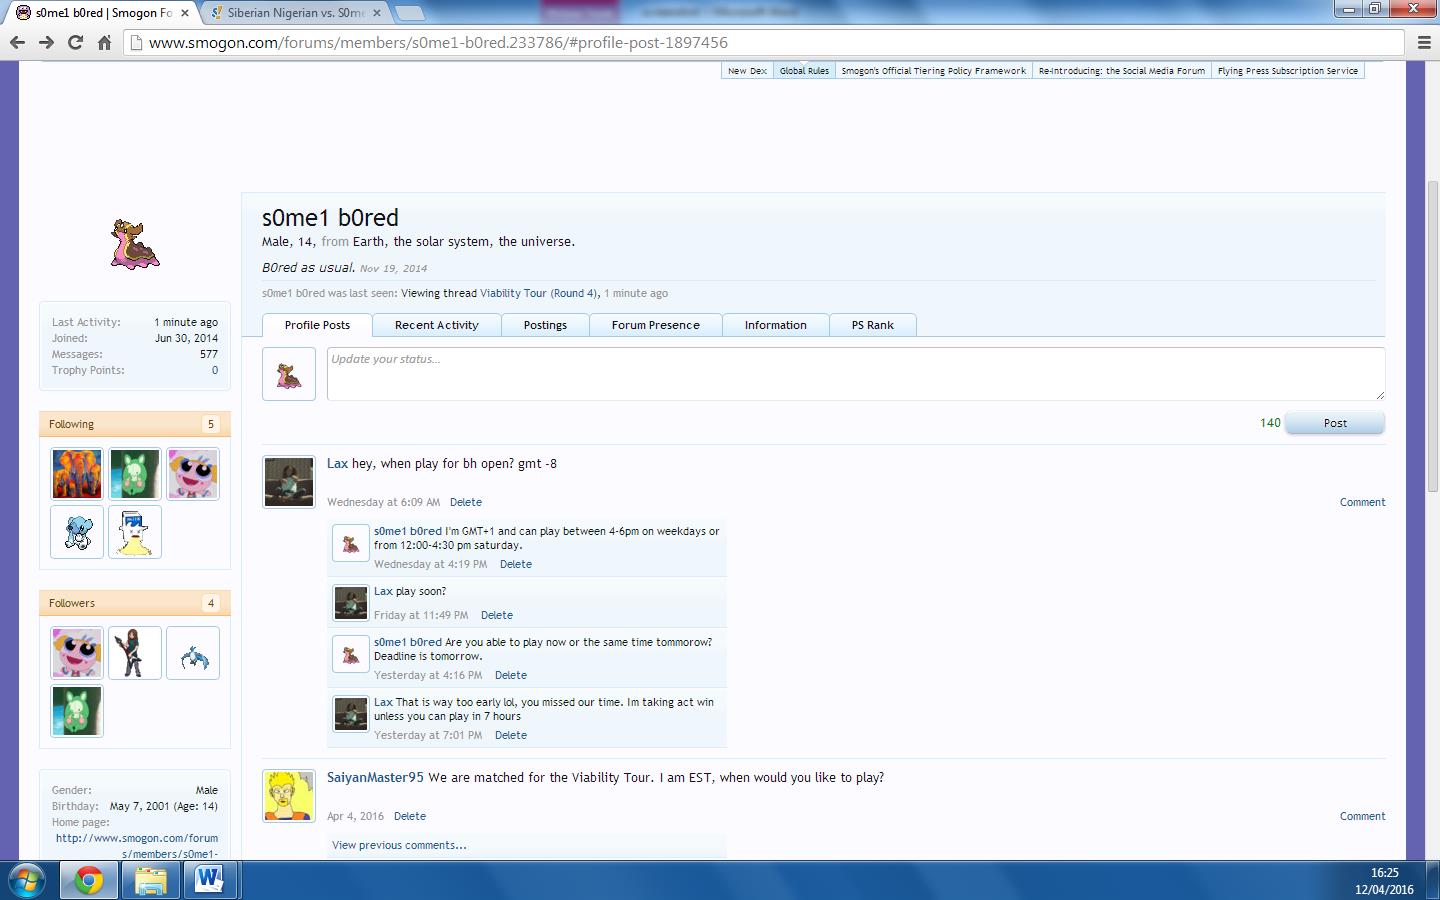Open Microsoft Word in the taskbar

(210, 881)
